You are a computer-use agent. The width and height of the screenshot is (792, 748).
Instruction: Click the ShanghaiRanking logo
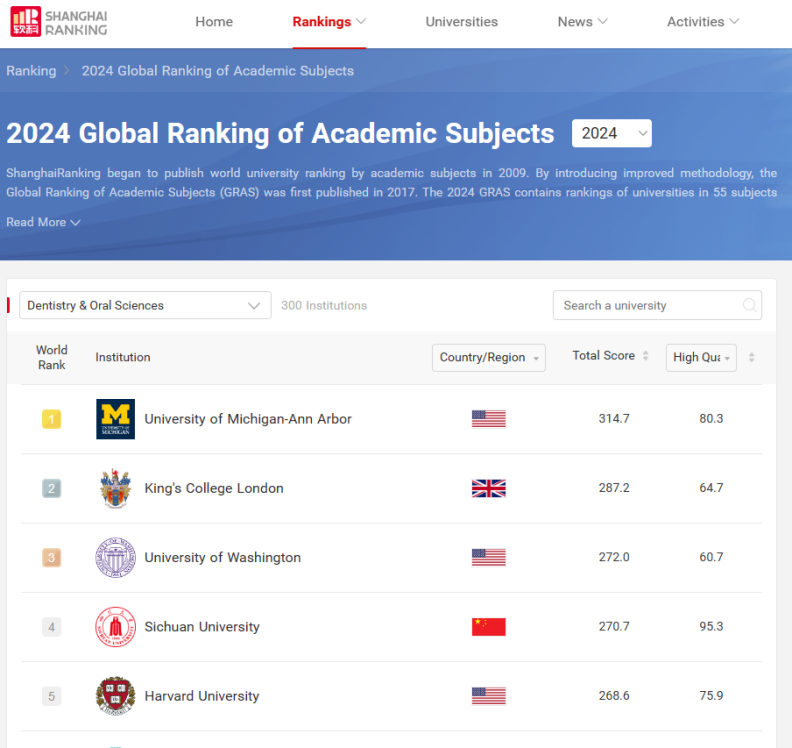coord(58,22)
